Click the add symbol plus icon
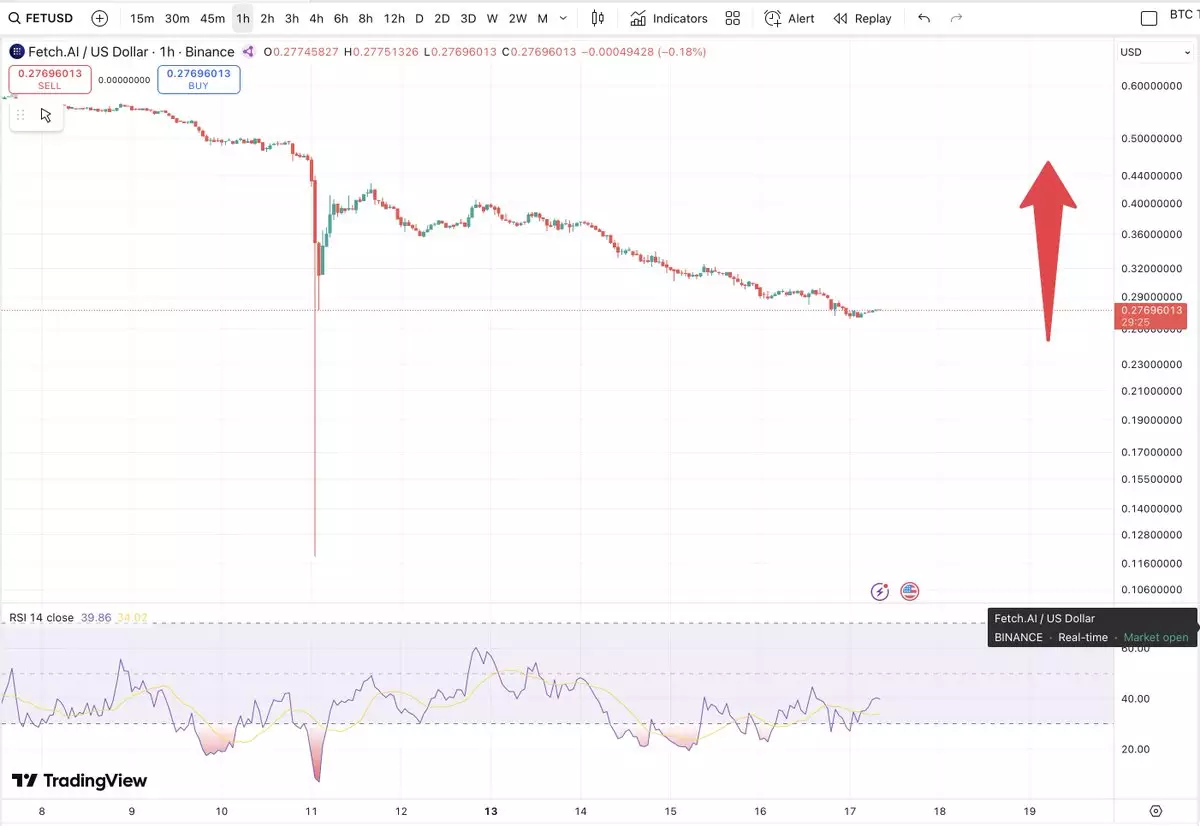Viewport: 1200px width, 826px height. (100, 18)
